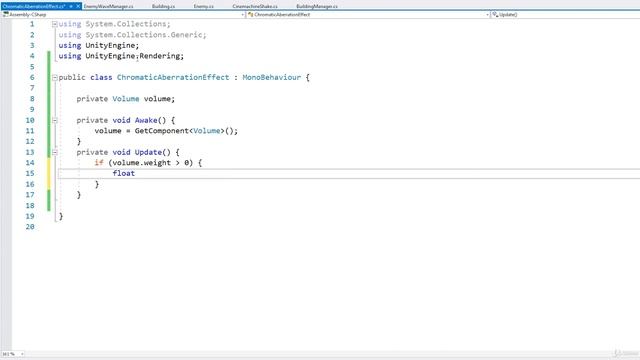Collapse the ChromaticAberrationEffect class block

tap(54, 78)
